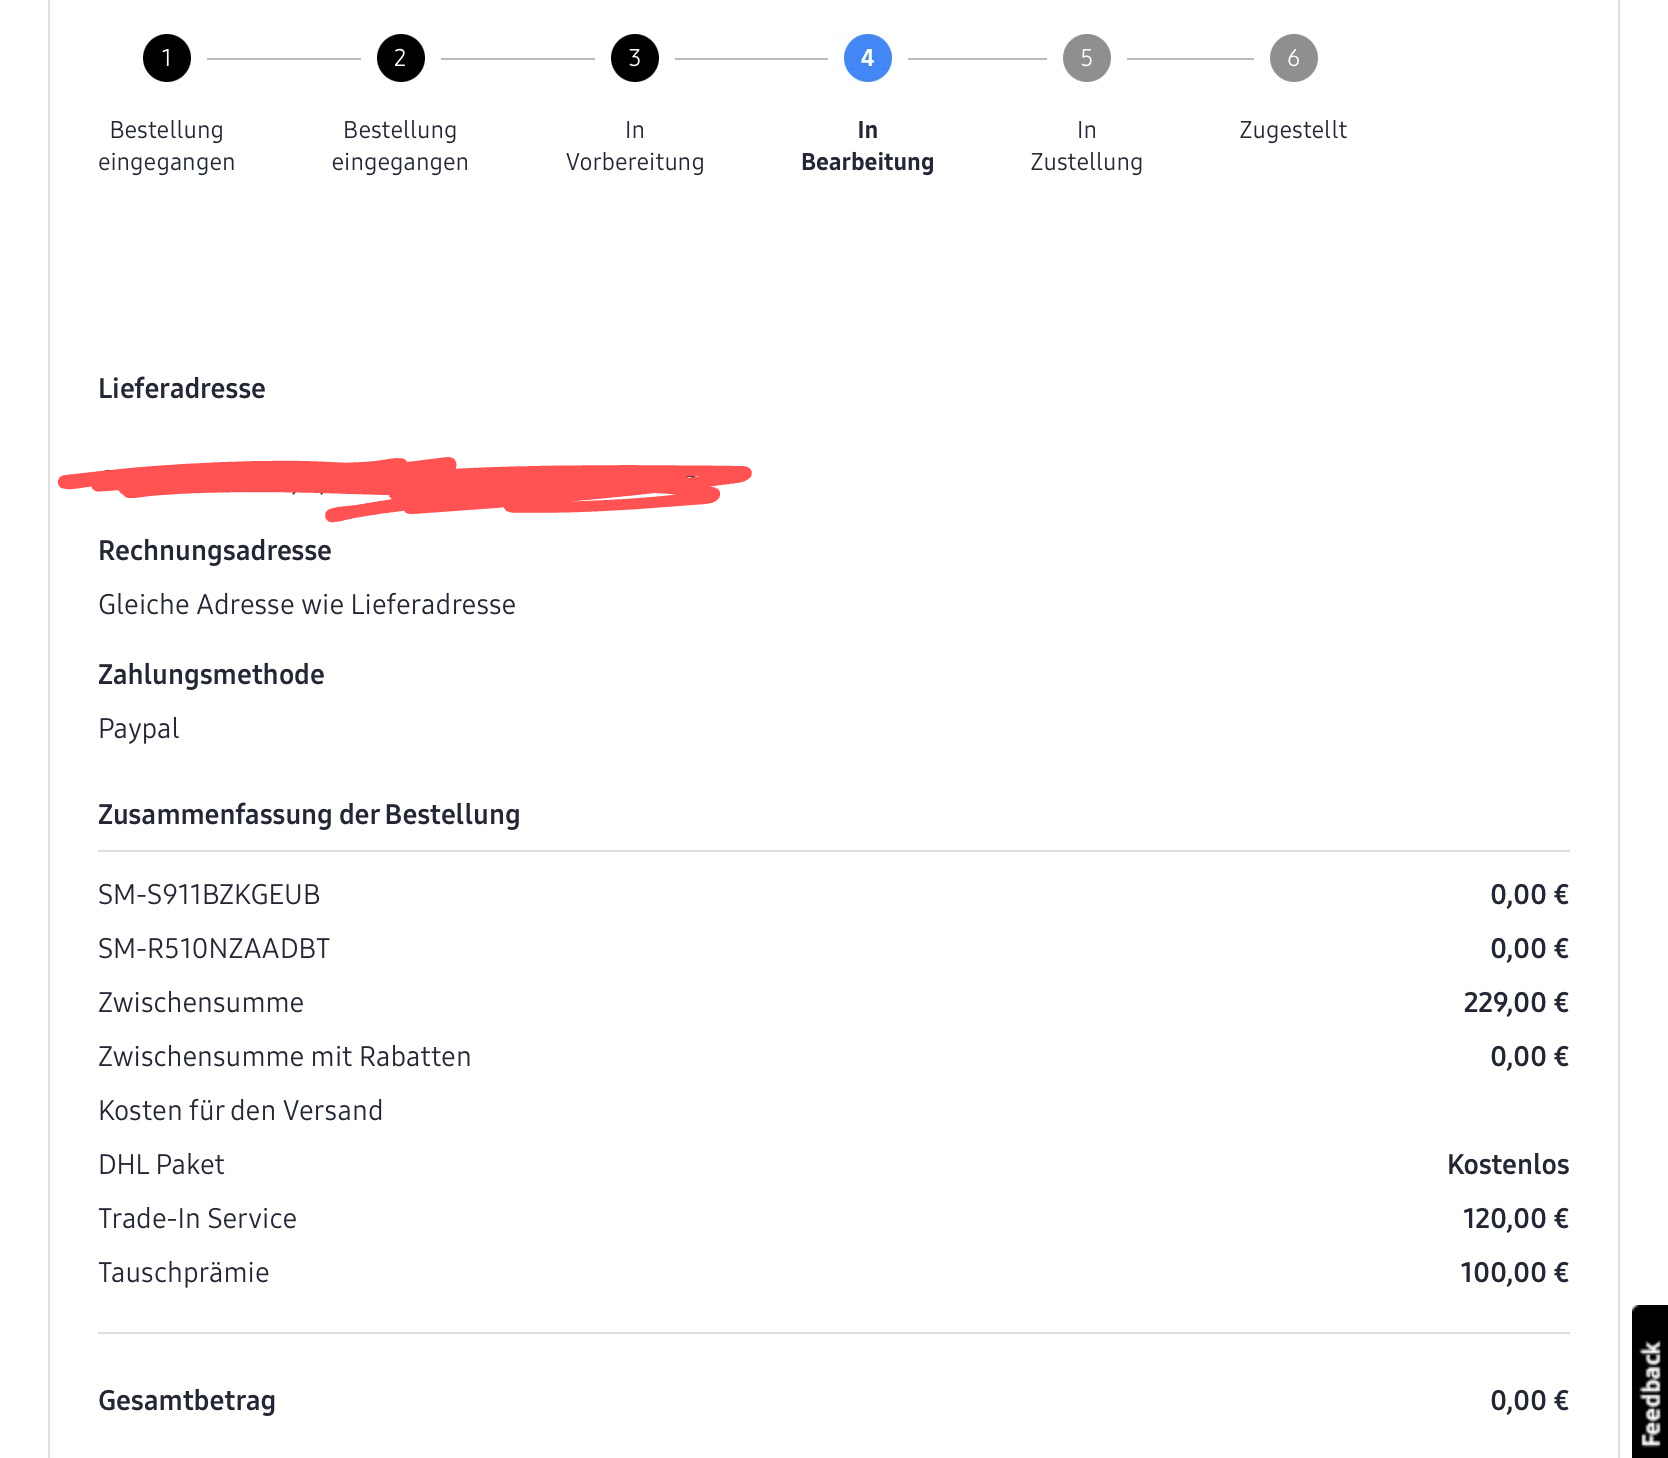Image resolution: width=1668 pixels, height=1458 pixels.
Task: Click the step 2 circle icon
Action: pyautogui.click(x=400, y=58)
